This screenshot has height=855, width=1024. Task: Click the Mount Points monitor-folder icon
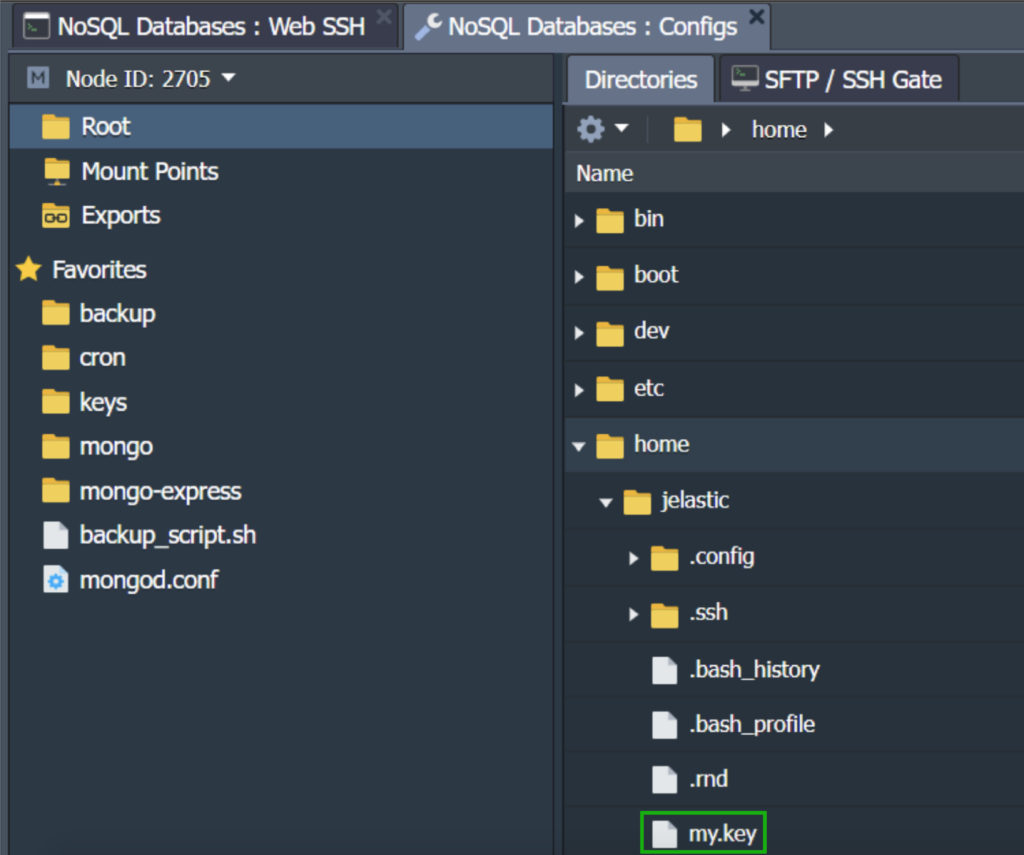click(x=57, y=172)
